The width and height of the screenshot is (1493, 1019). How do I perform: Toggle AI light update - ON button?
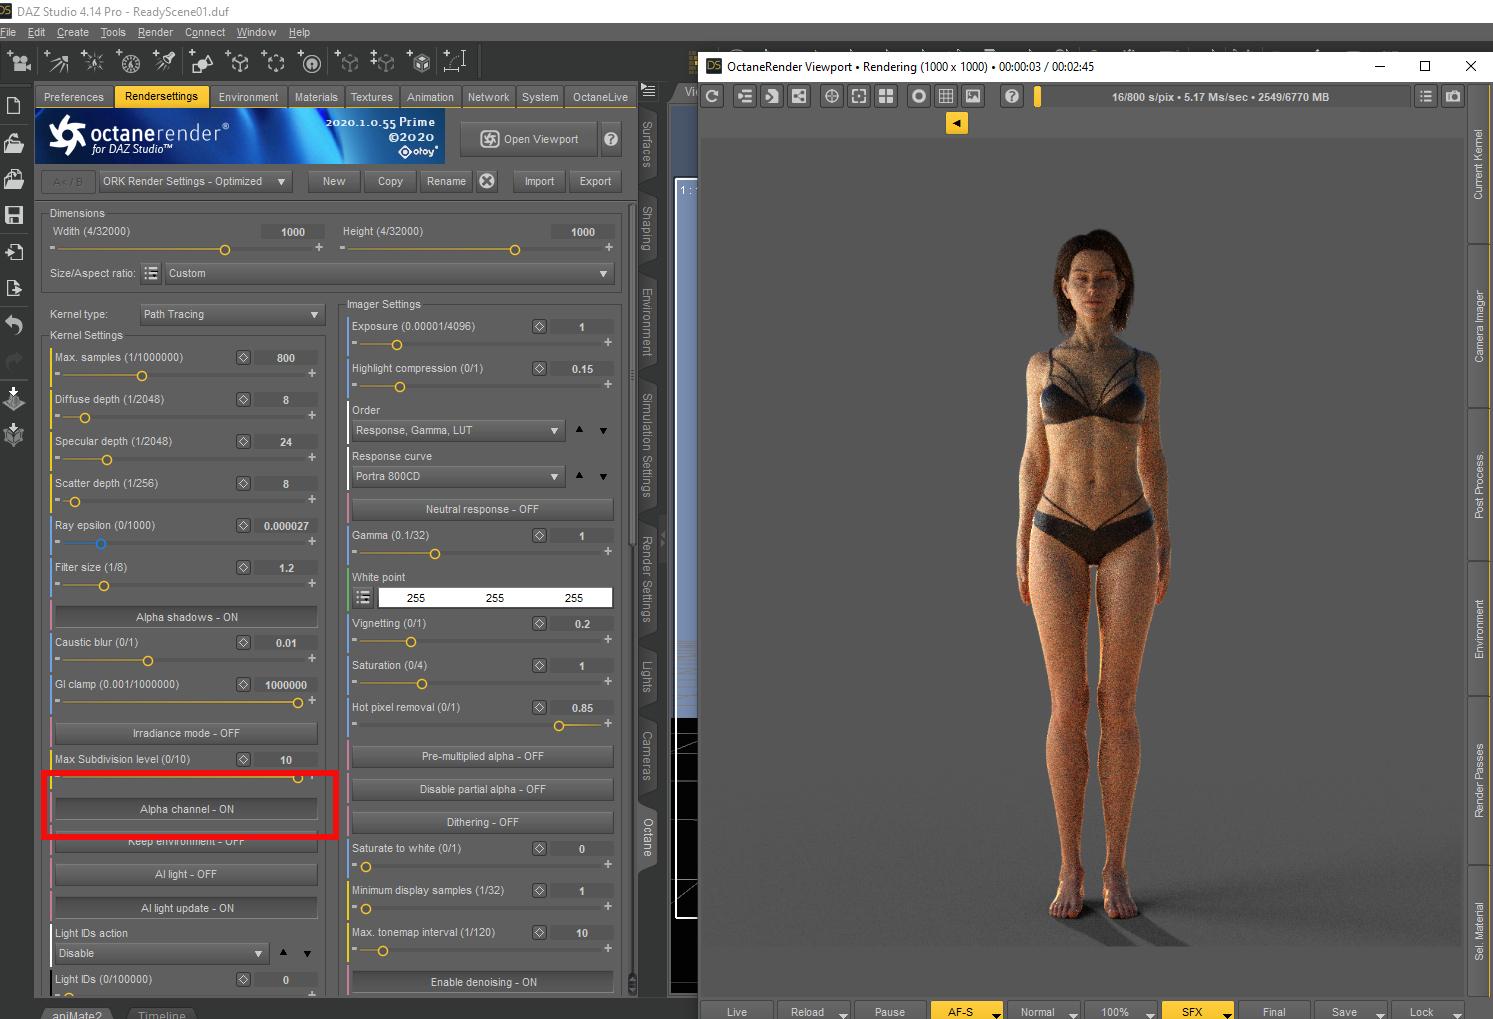(x=186, y=908)
